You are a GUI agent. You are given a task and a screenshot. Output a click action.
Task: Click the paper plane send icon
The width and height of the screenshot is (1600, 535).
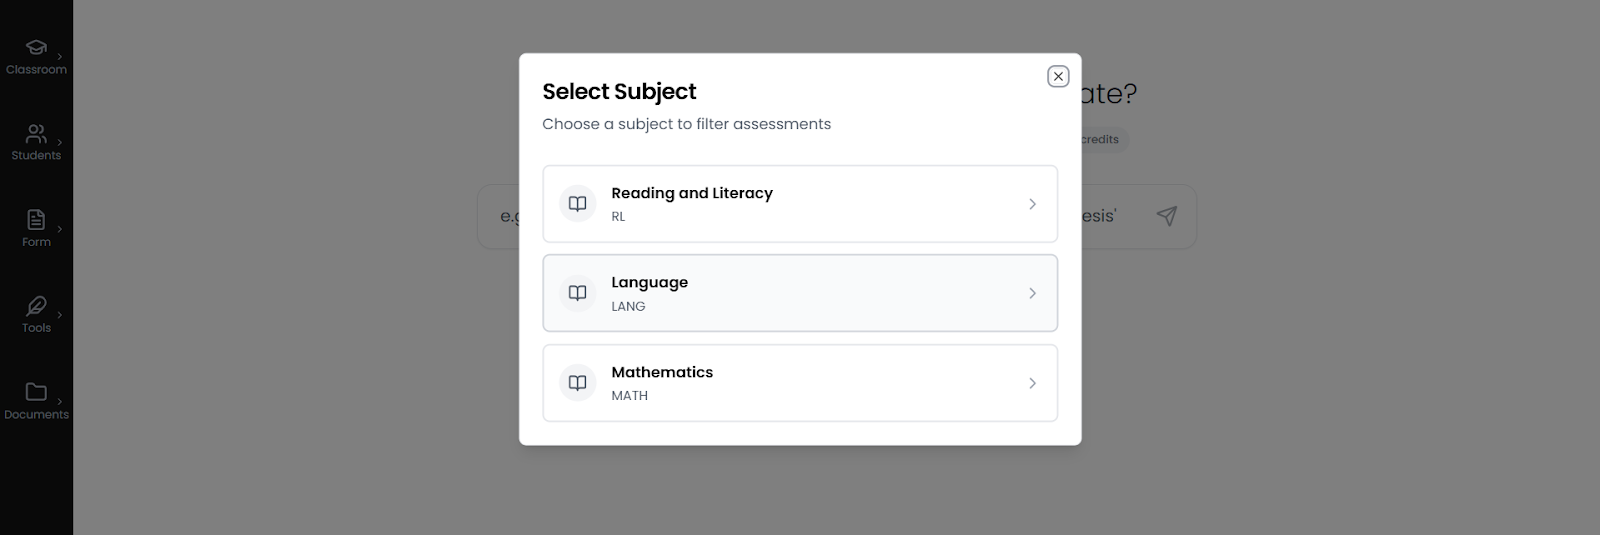tap(1166, 216)
